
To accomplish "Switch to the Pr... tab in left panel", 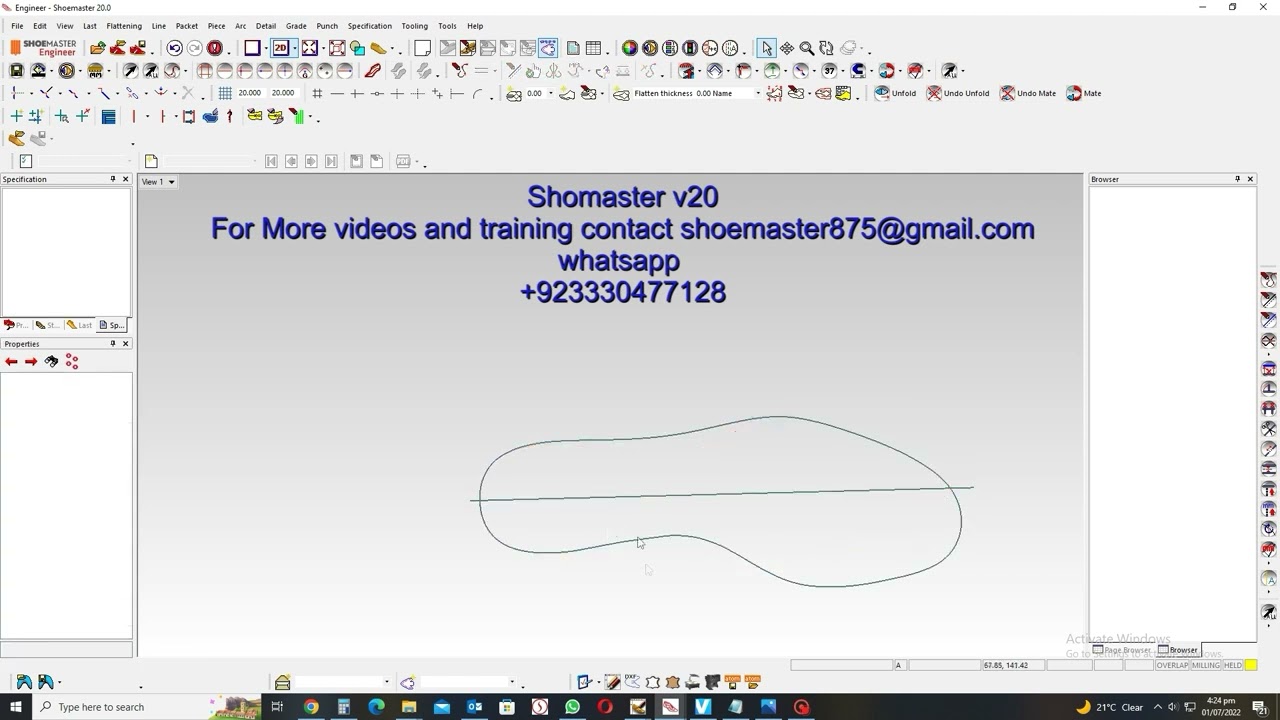I will (x=16, y=325).
